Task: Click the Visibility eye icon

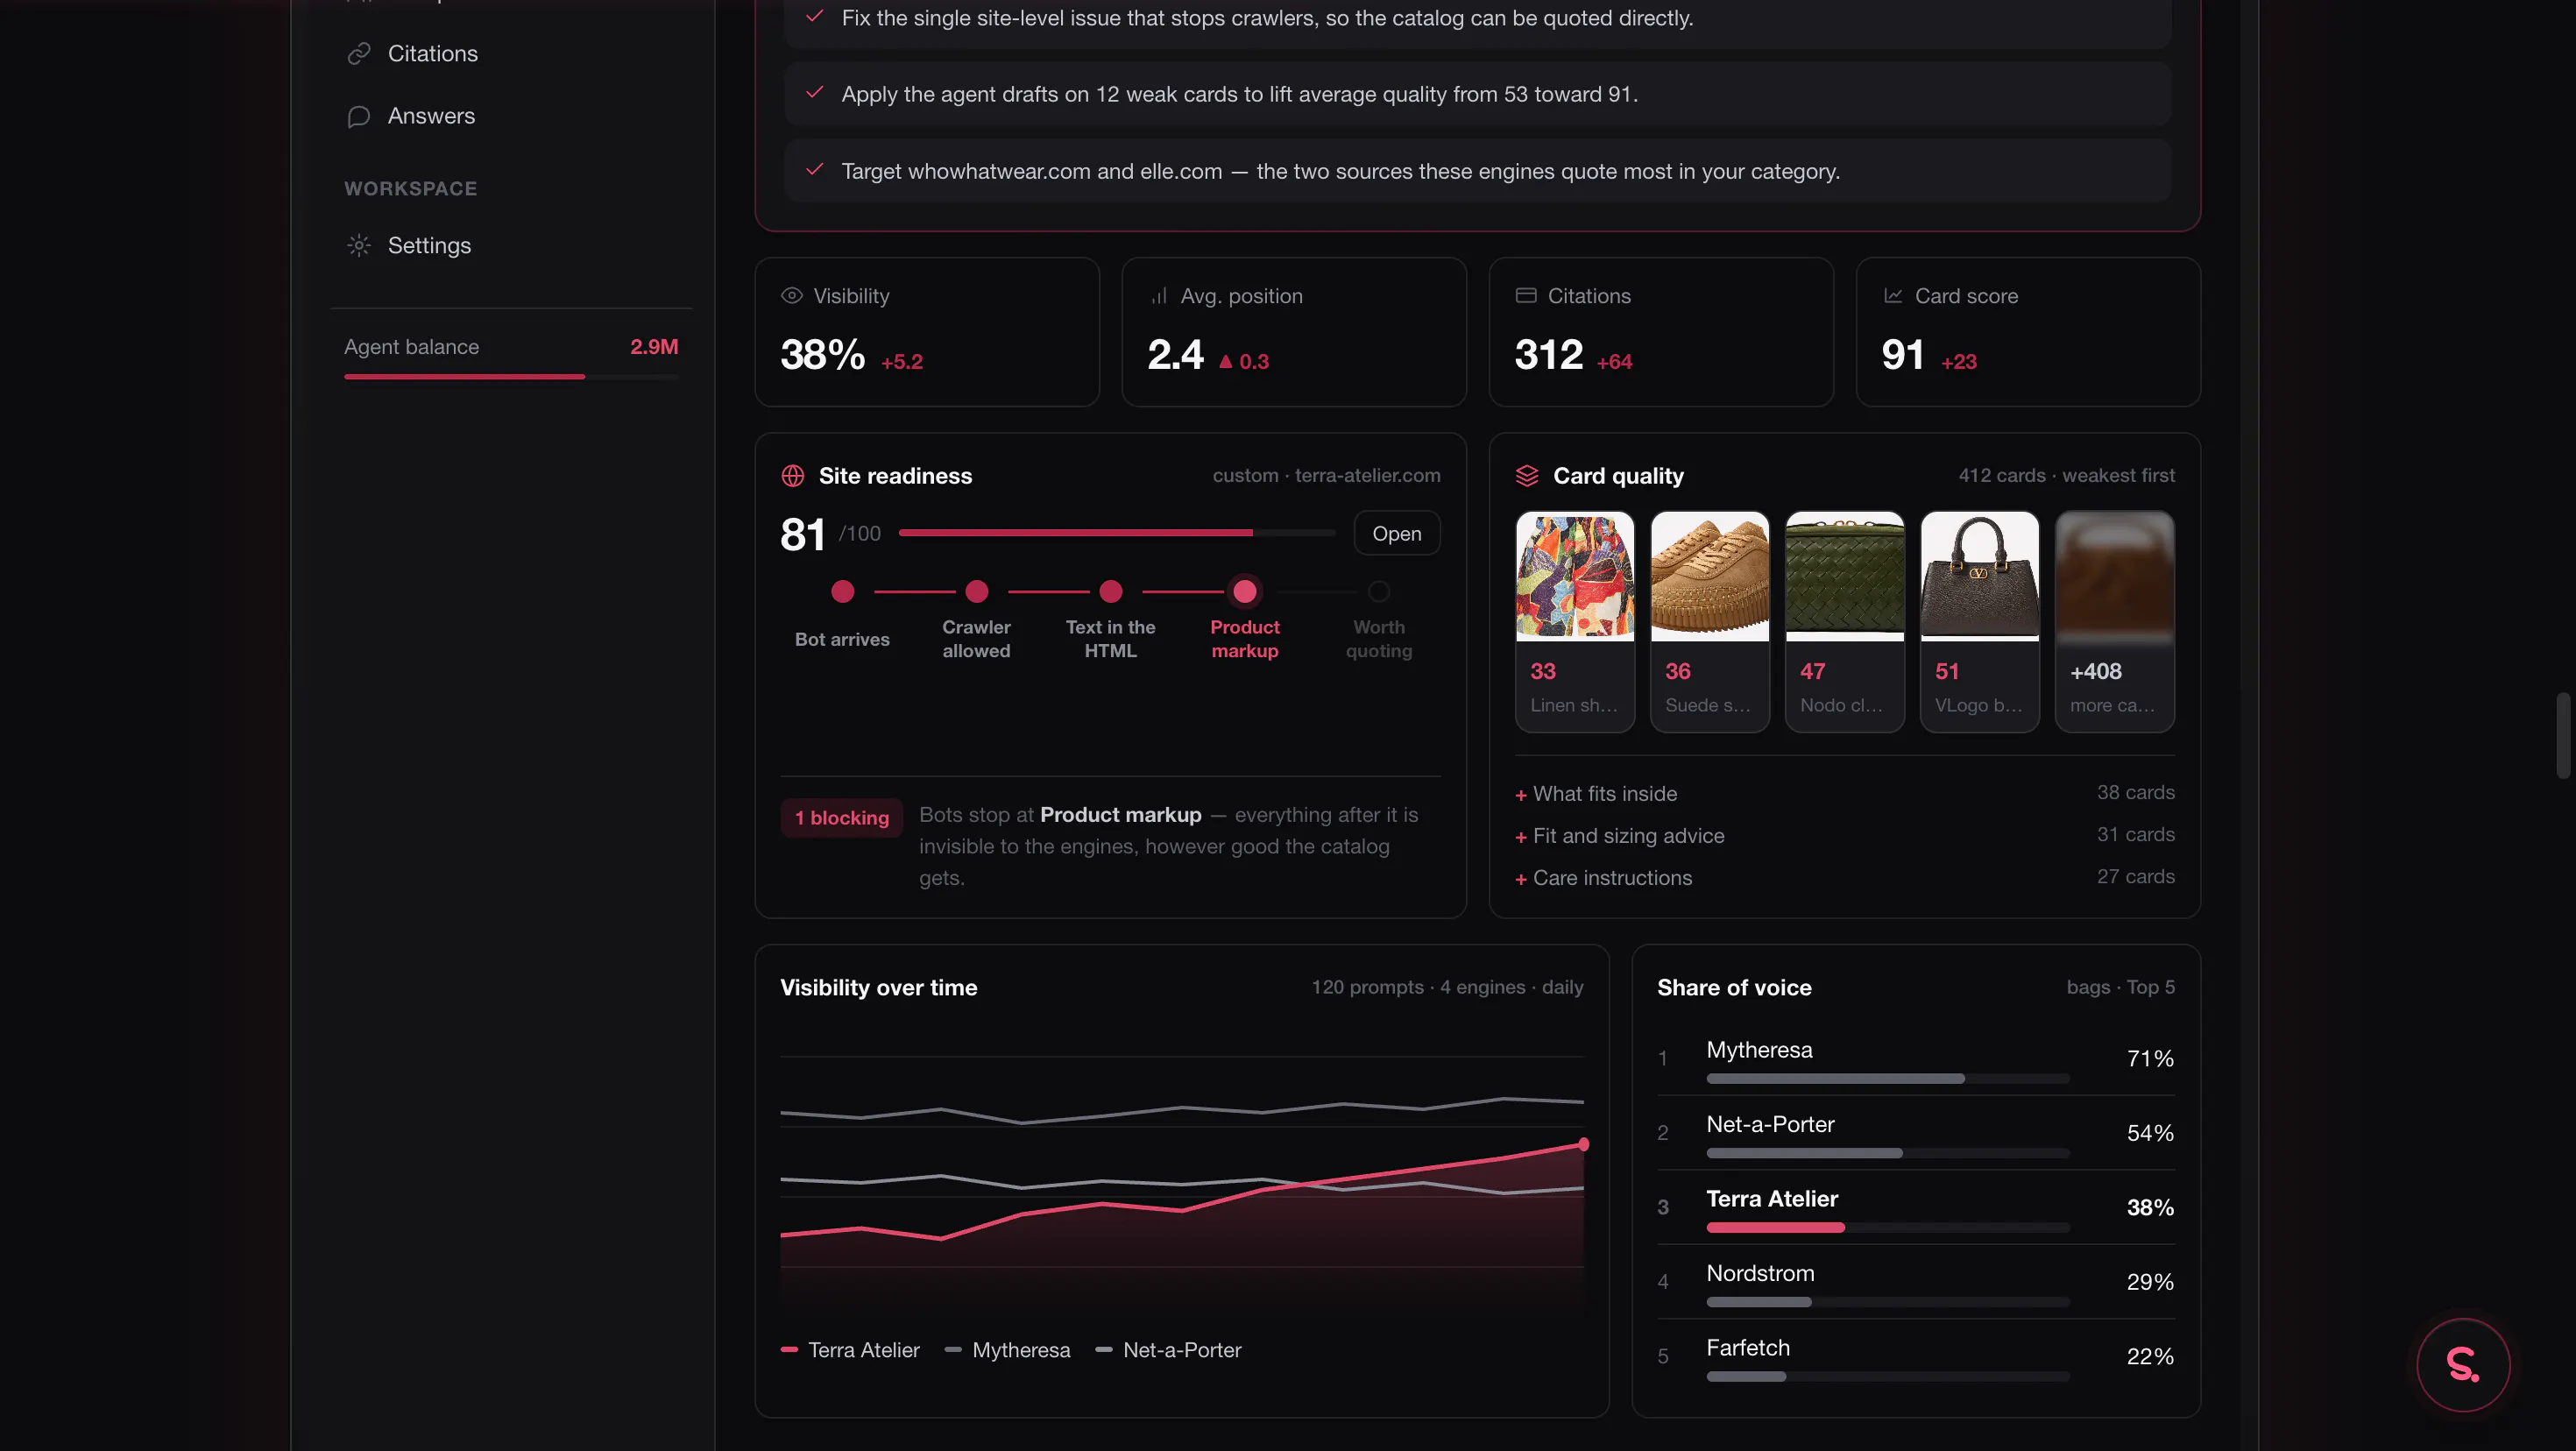Action: click(x=792, y=296)
